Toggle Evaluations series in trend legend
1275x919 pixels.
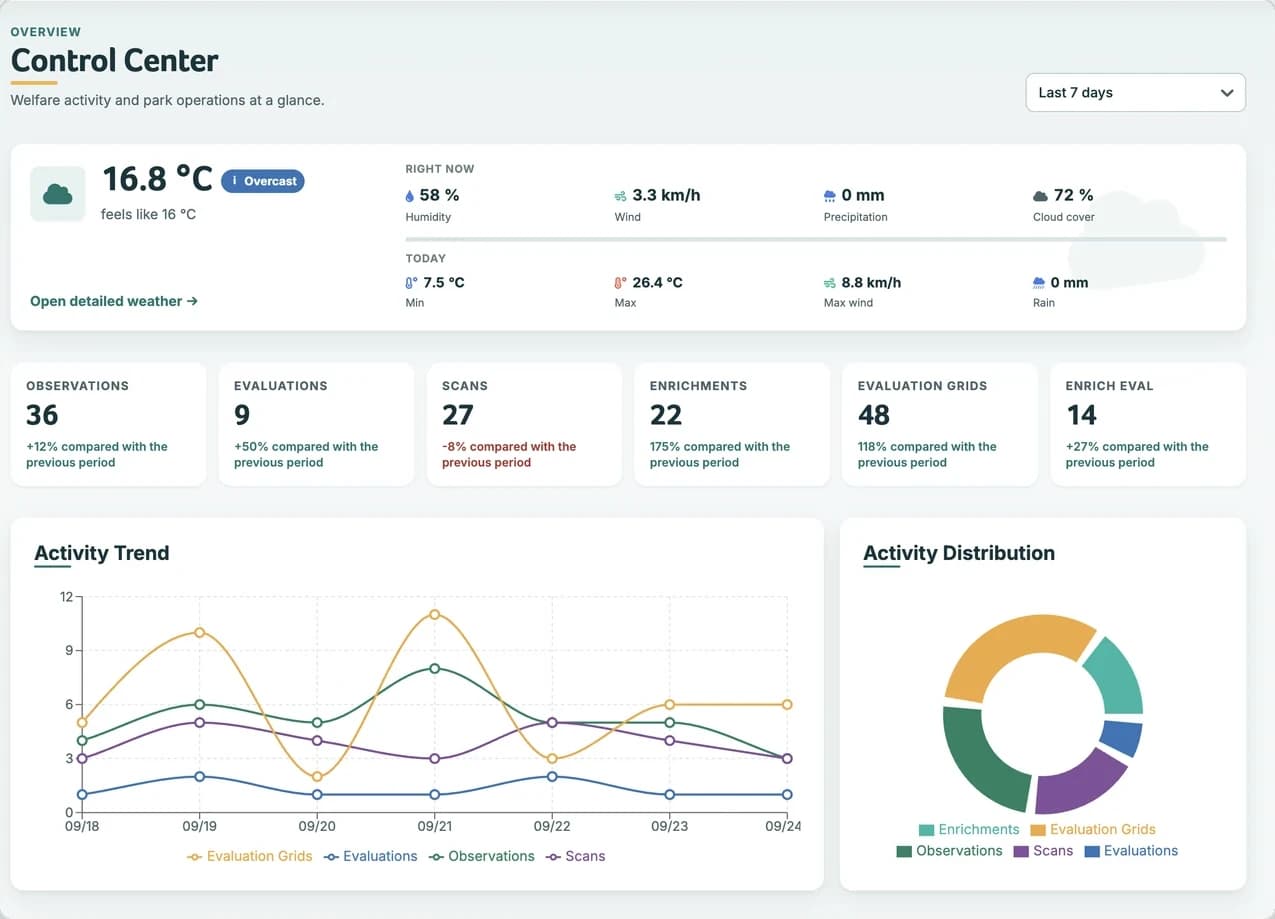(x=371, y=856)
